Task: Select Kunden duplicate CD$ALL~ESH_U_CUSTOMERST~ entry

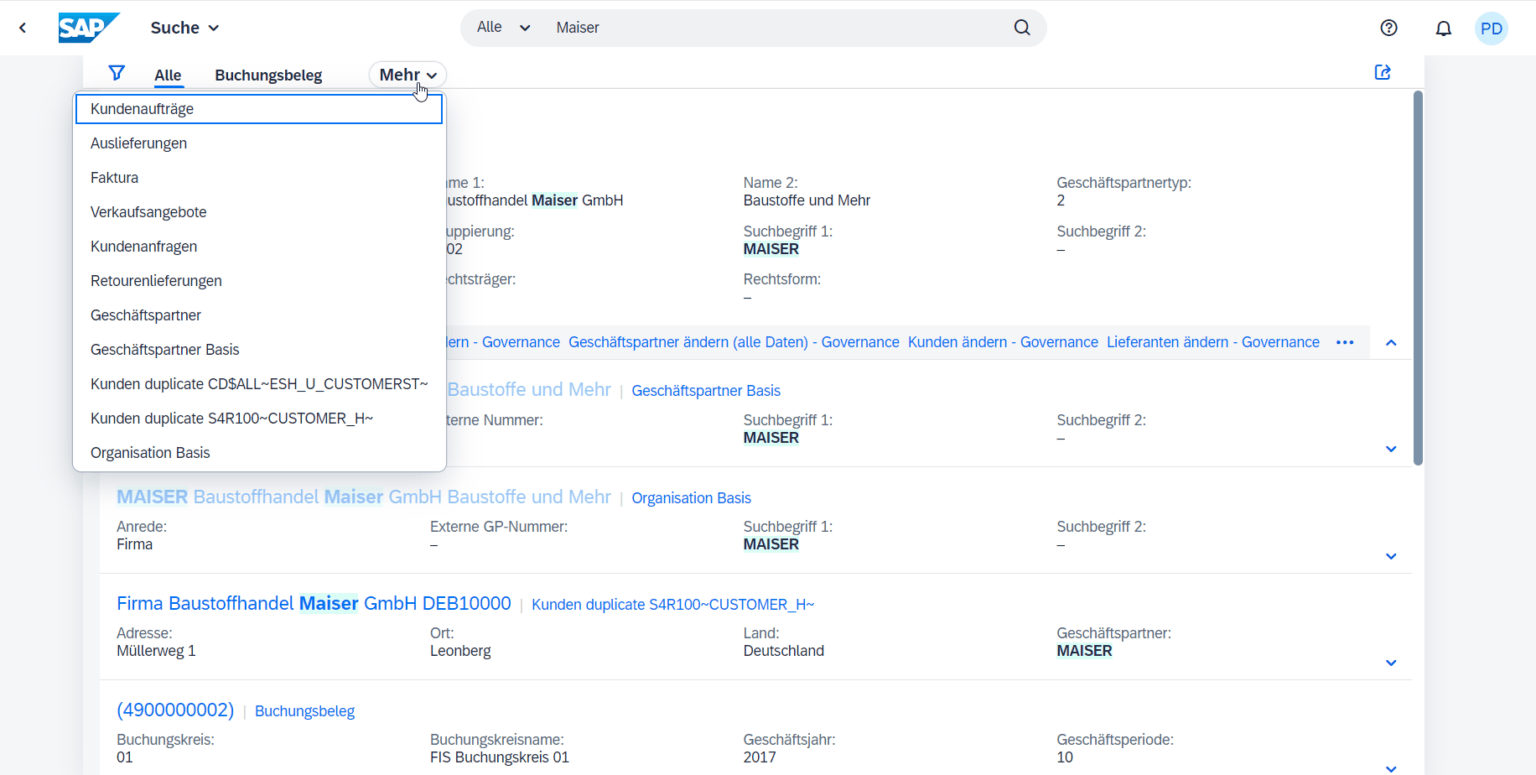Action: pos(259,384)
